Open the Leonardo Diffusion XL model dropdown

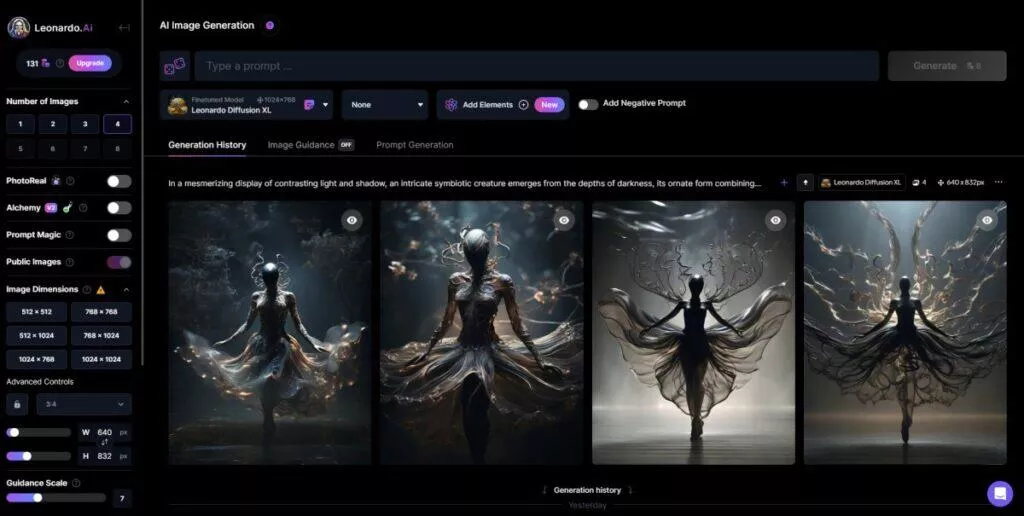[246, 105]
